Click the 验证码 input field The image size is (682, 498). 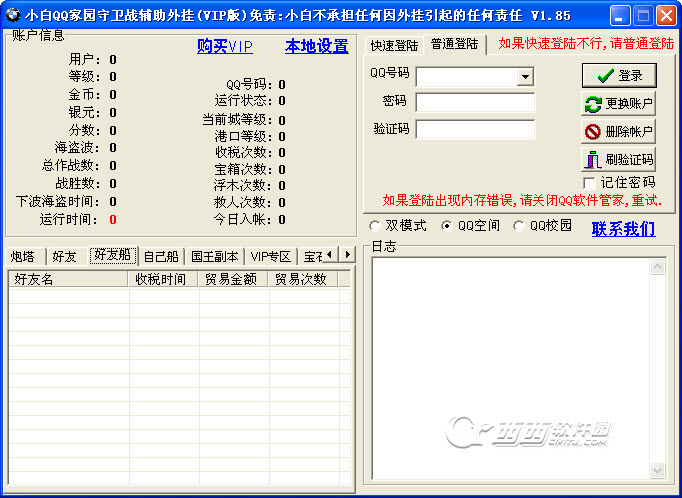point(475,130)
